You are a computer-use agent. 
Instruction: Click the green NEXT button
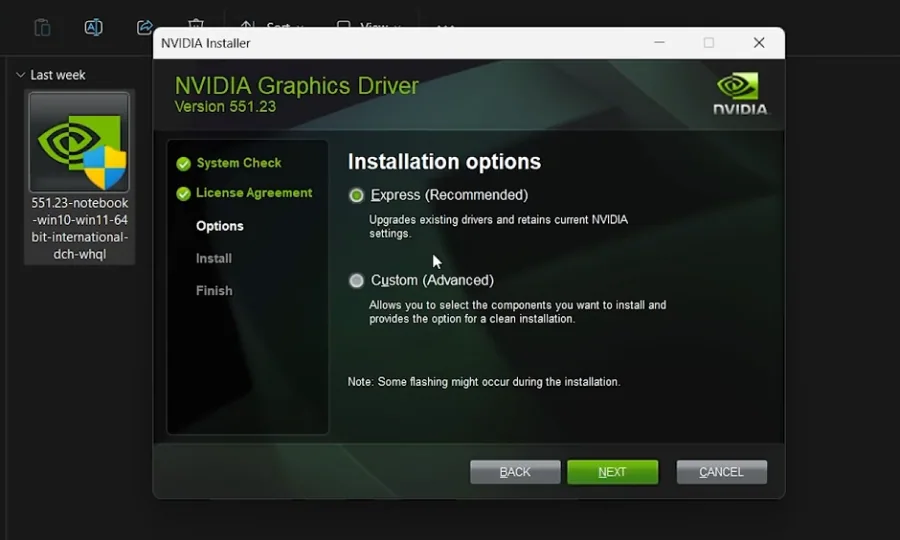[612, 472]
